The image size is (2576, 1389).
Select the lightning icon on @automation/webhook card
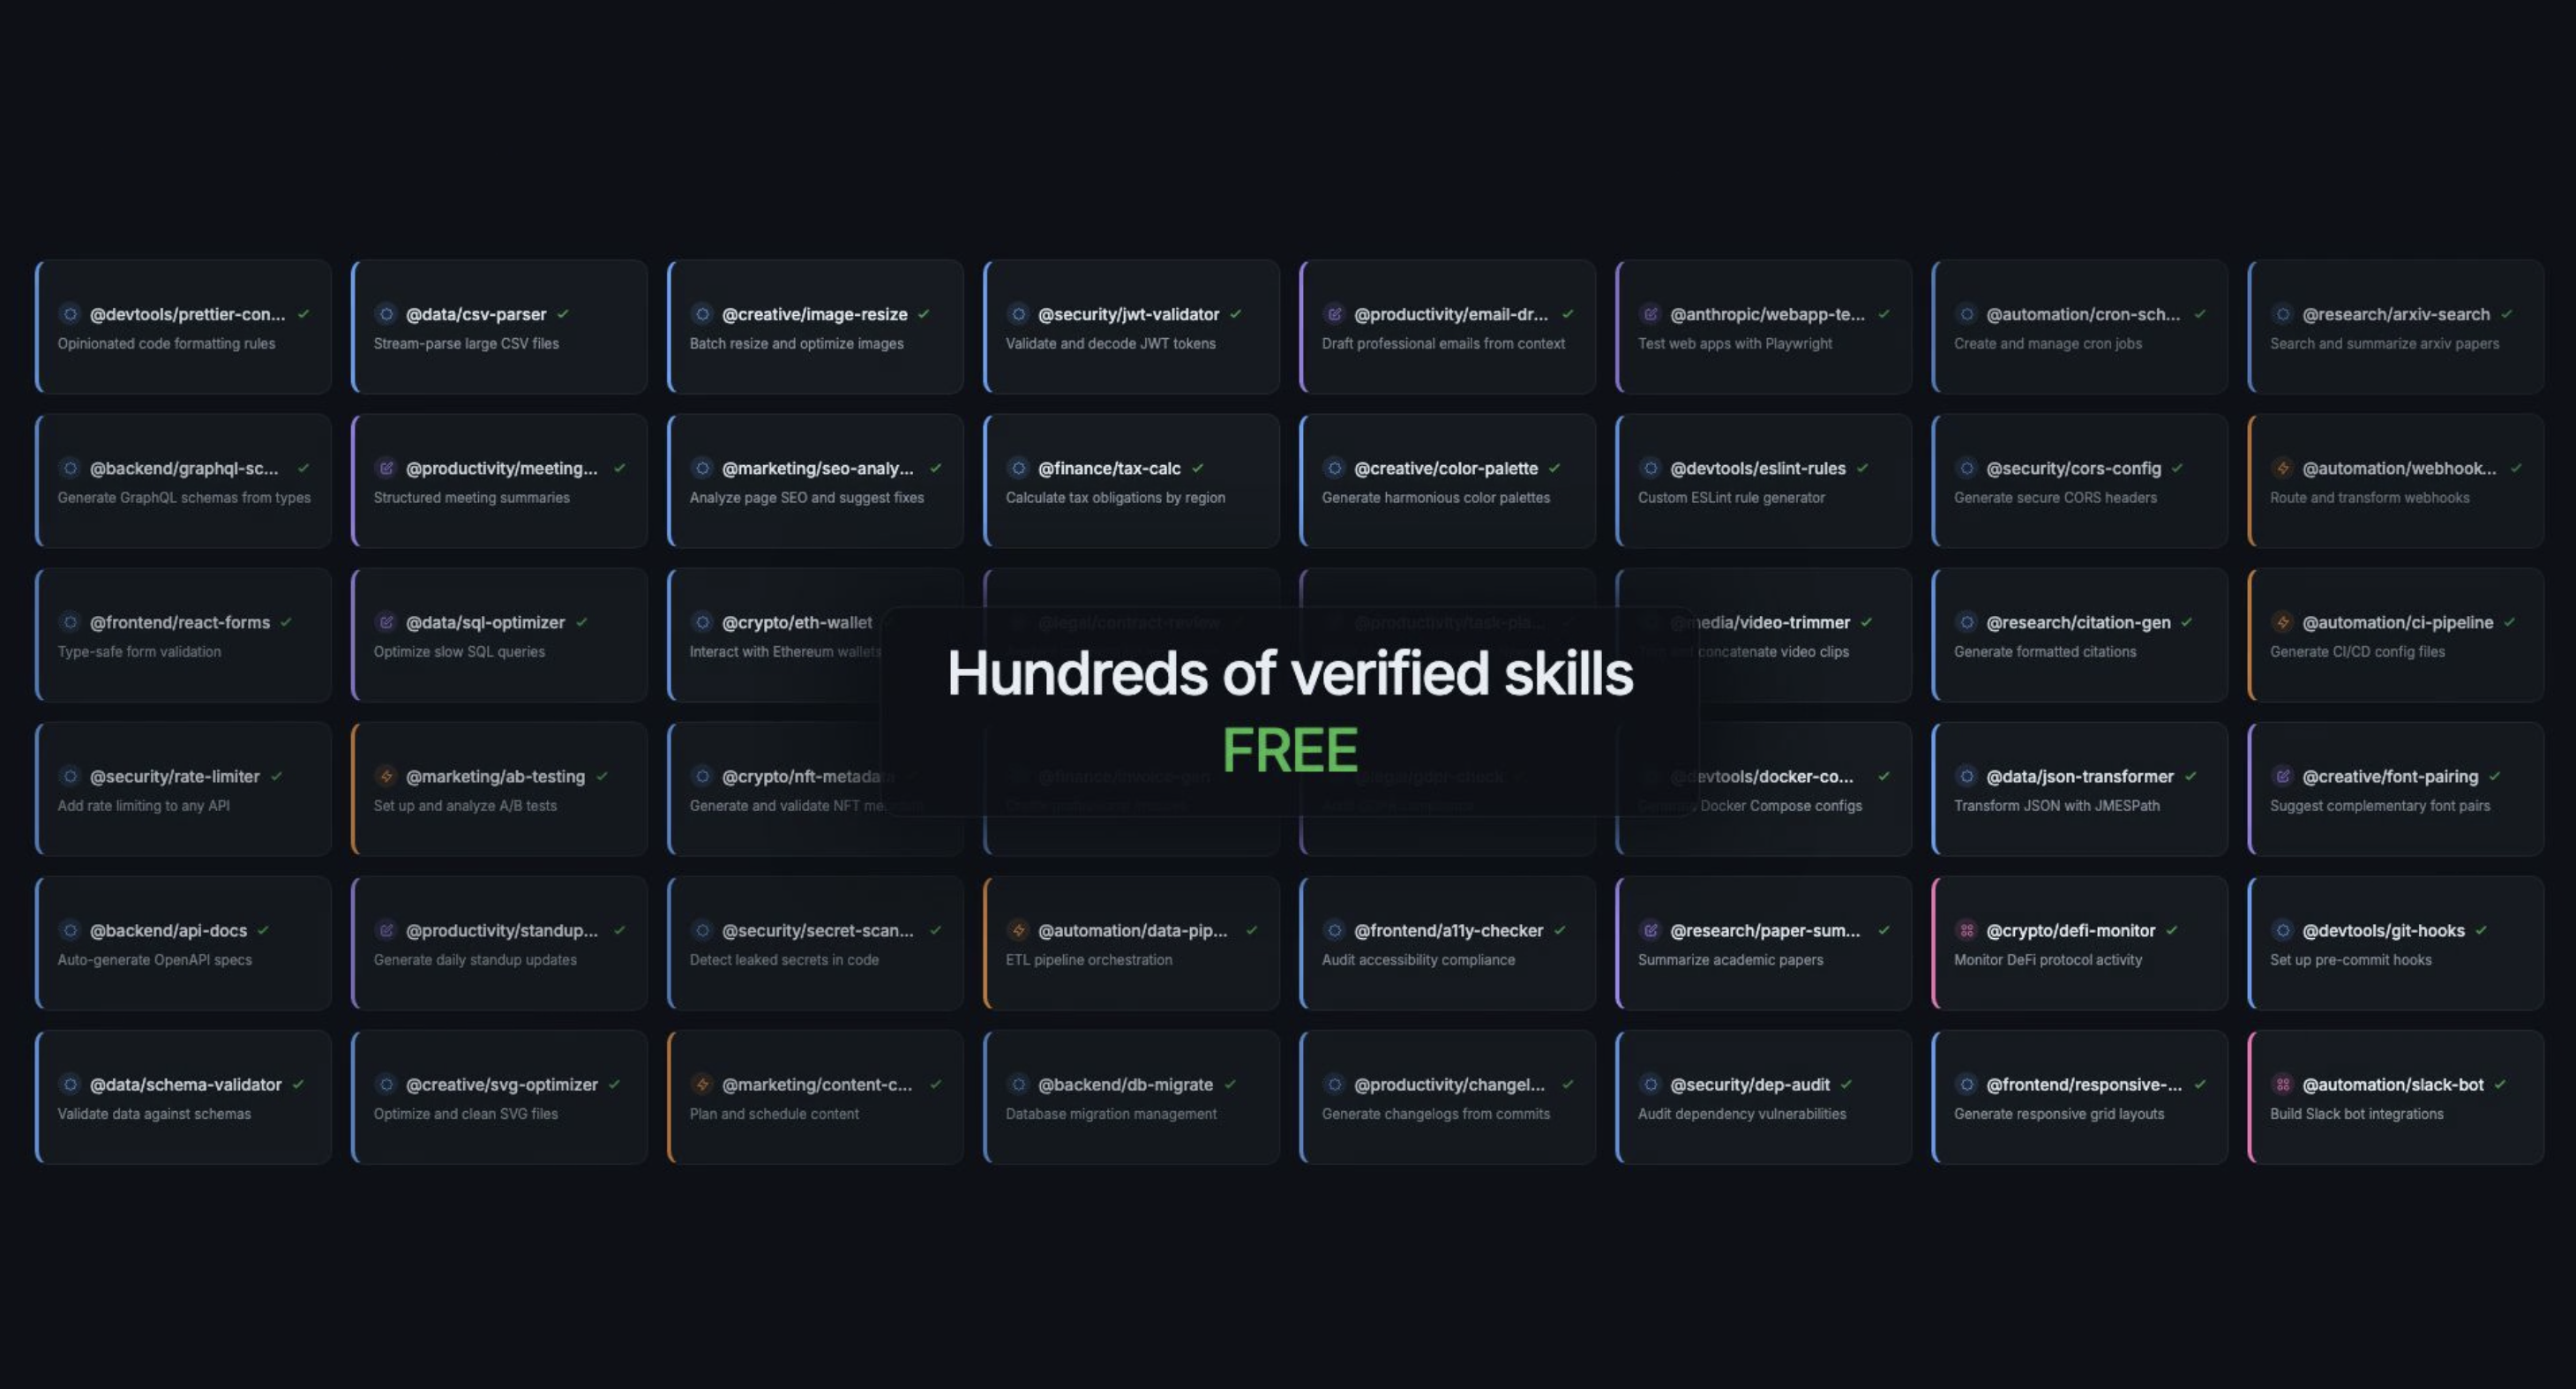coord(2283,468)
